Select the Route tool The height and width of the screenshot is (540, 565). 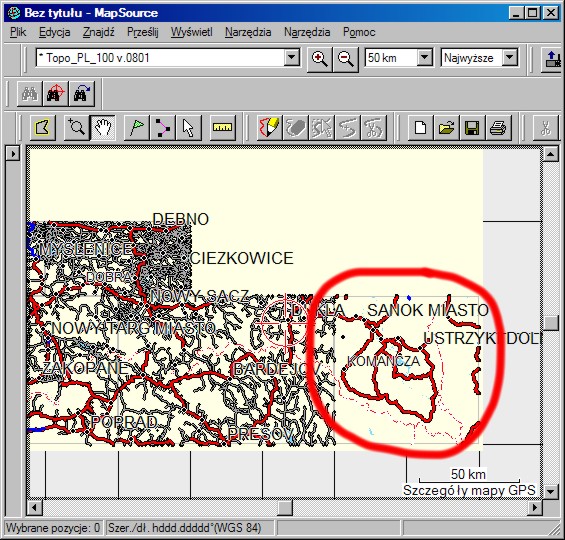[163, 127]
